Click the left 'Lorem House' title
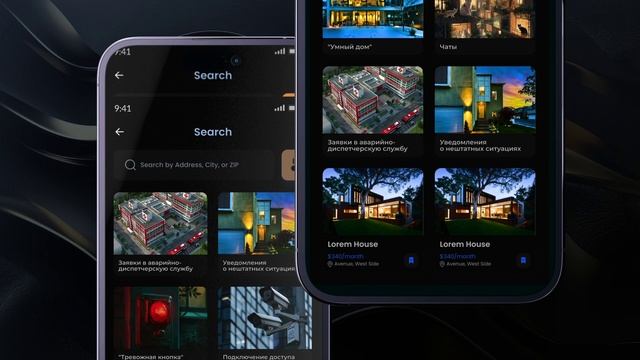The width and height of the screenshot is (640, 360). pyautogui.click(x=353, y=244)
